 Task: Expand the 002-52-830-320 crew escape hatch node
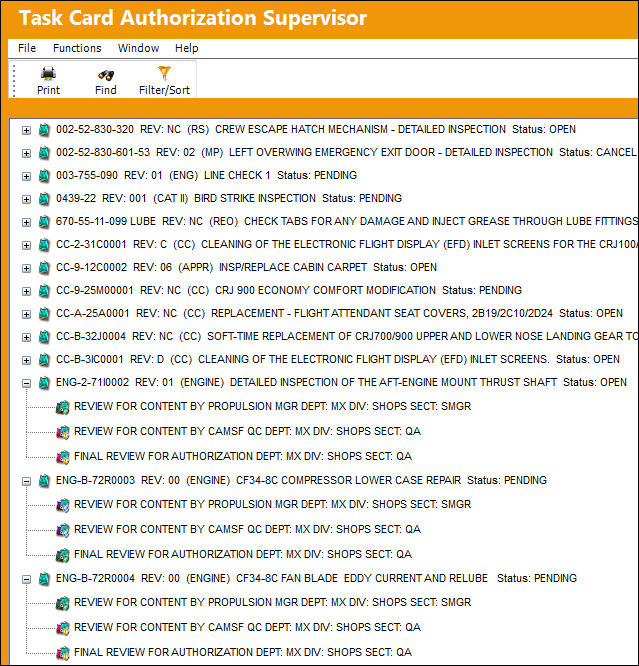click(x=26, y=130)
